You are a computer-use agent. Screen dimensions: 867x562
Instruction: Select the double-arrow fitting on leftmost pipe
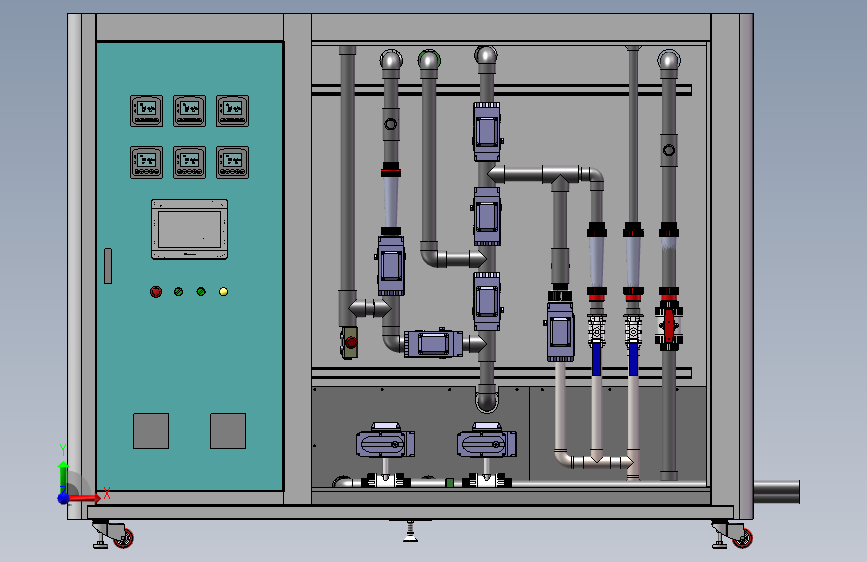[370, 308]
